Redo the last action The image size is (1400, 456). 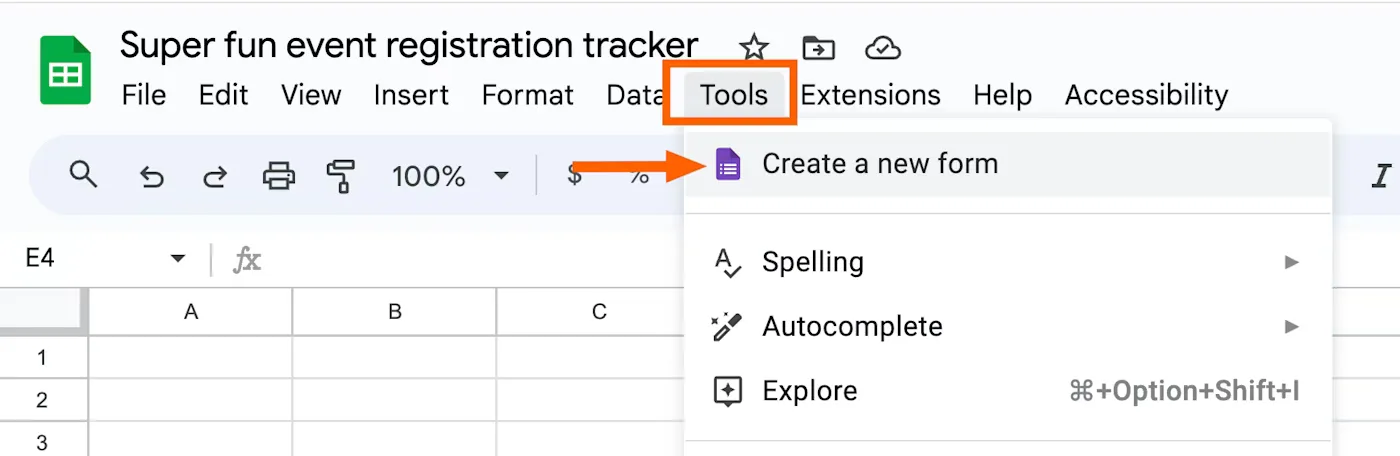(x=214, y=177)
